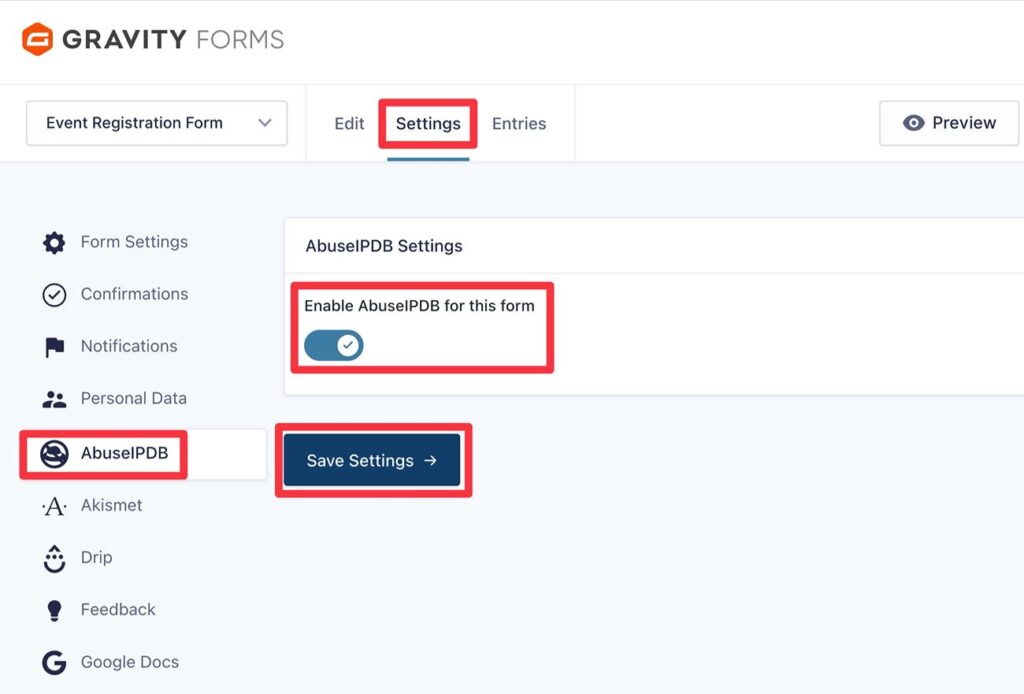Click the 'Enable AbuseIPDB for this form' label
This screenshot has height=694, width=1024.
pos(419,306)
